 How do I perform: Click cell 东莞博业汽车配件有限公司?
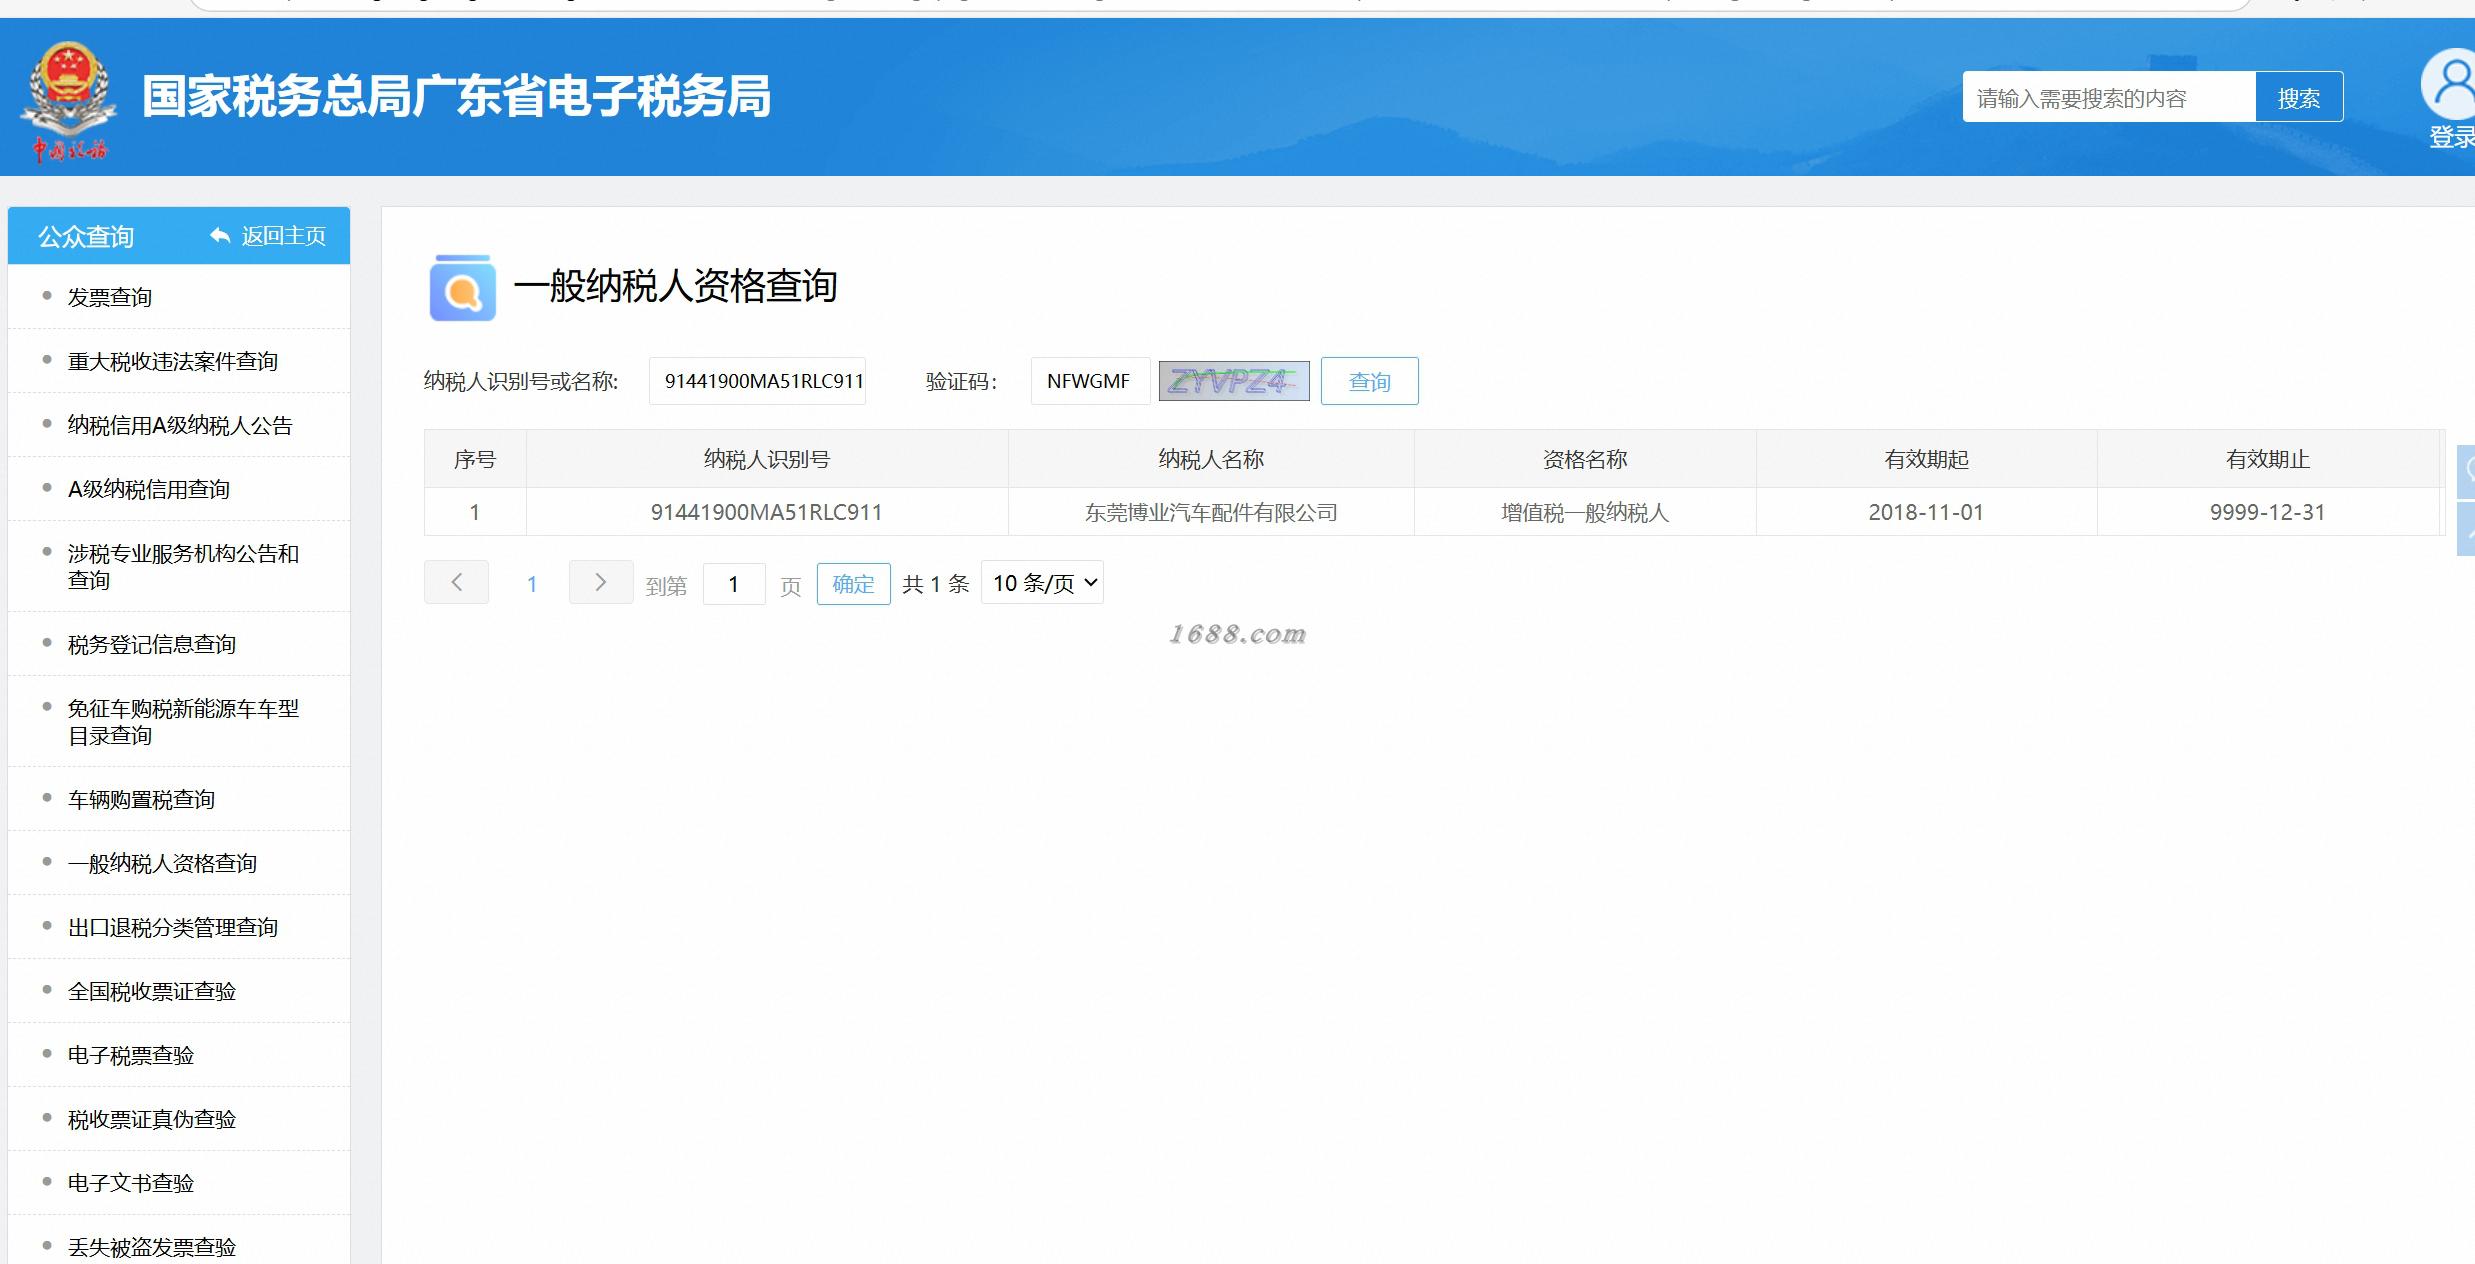pyautogui.click(x=1211, y=512)
